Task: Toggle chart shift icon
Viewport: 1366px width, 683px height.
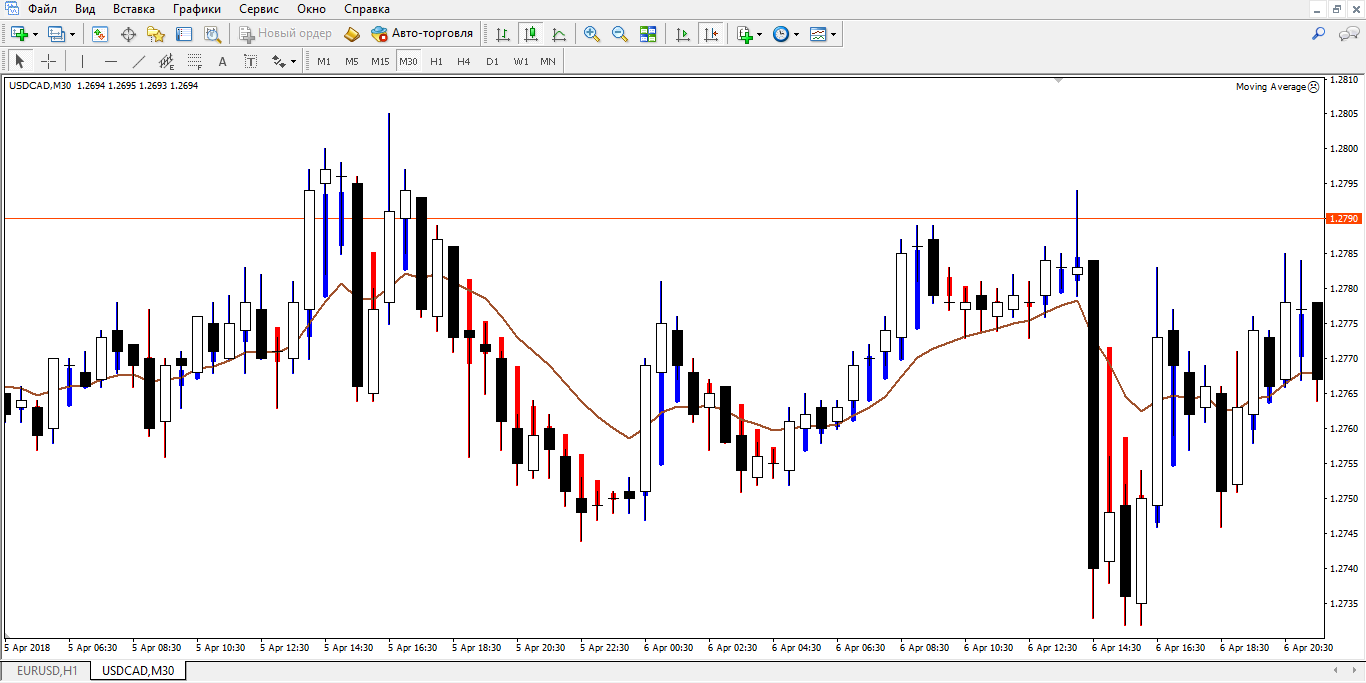Action: coord(711,34)
